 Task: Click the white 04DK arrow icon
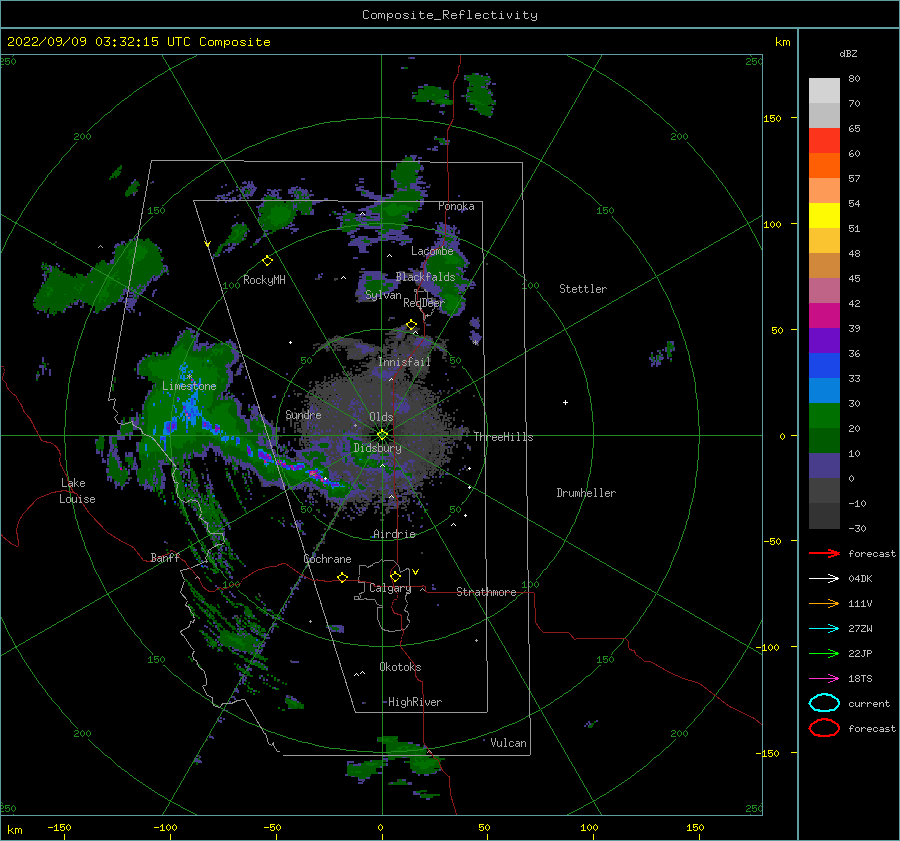pyautogui.click(x=824, y=578)
